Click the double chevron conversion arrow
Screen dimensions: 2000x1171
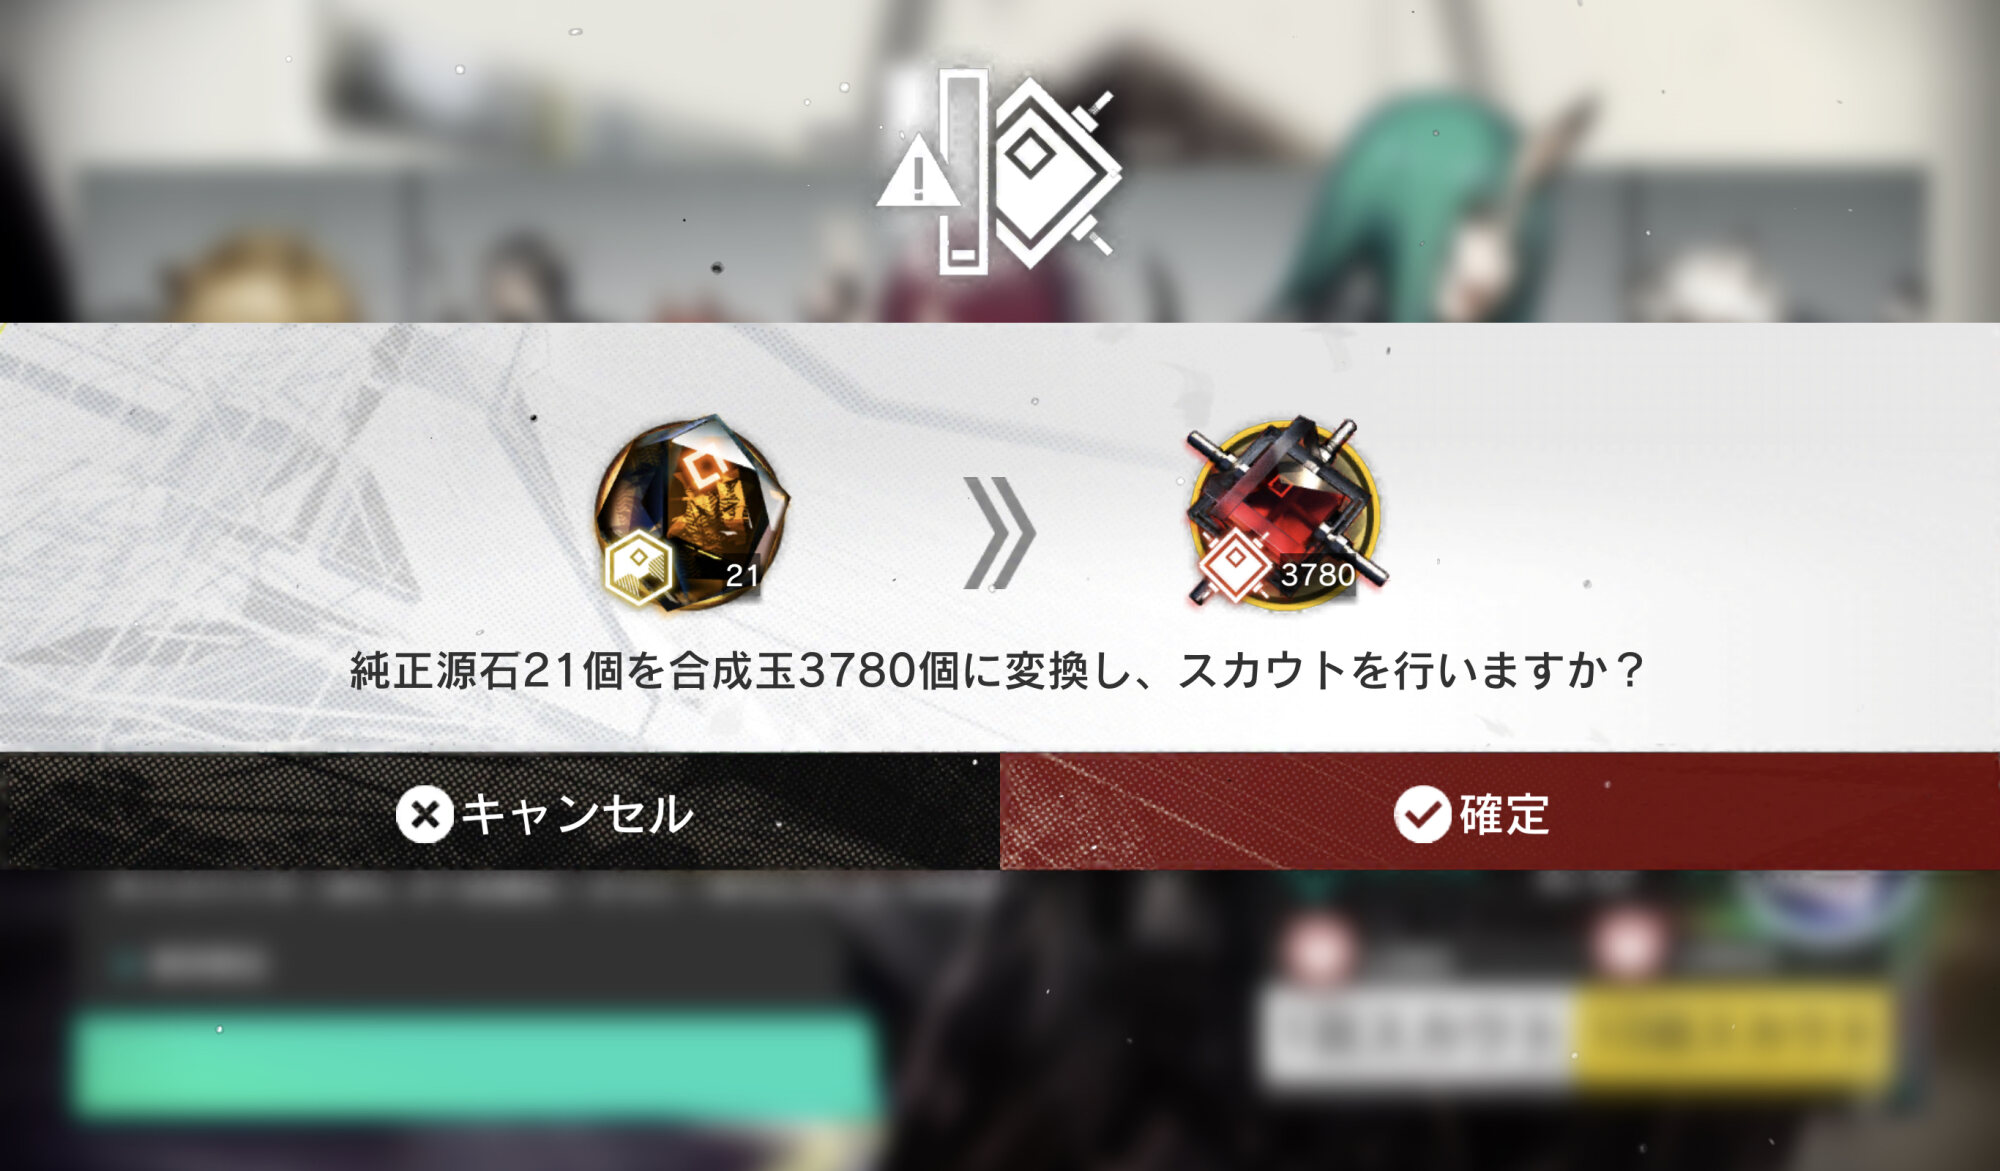point(999,532)
